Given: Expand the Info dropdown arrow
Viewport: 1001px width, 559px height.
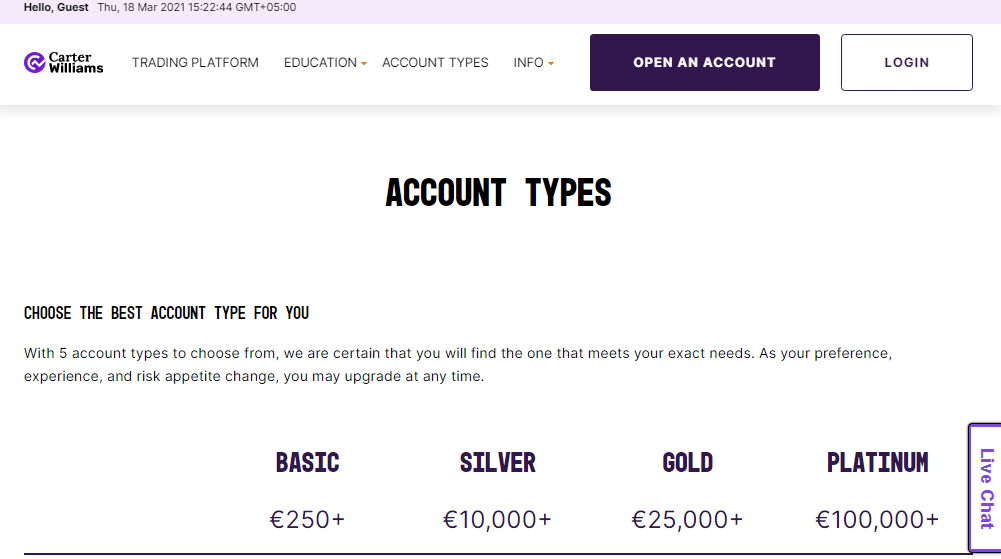Looking at the screenshot, I should pyautogui.click(x=551, y=64).
